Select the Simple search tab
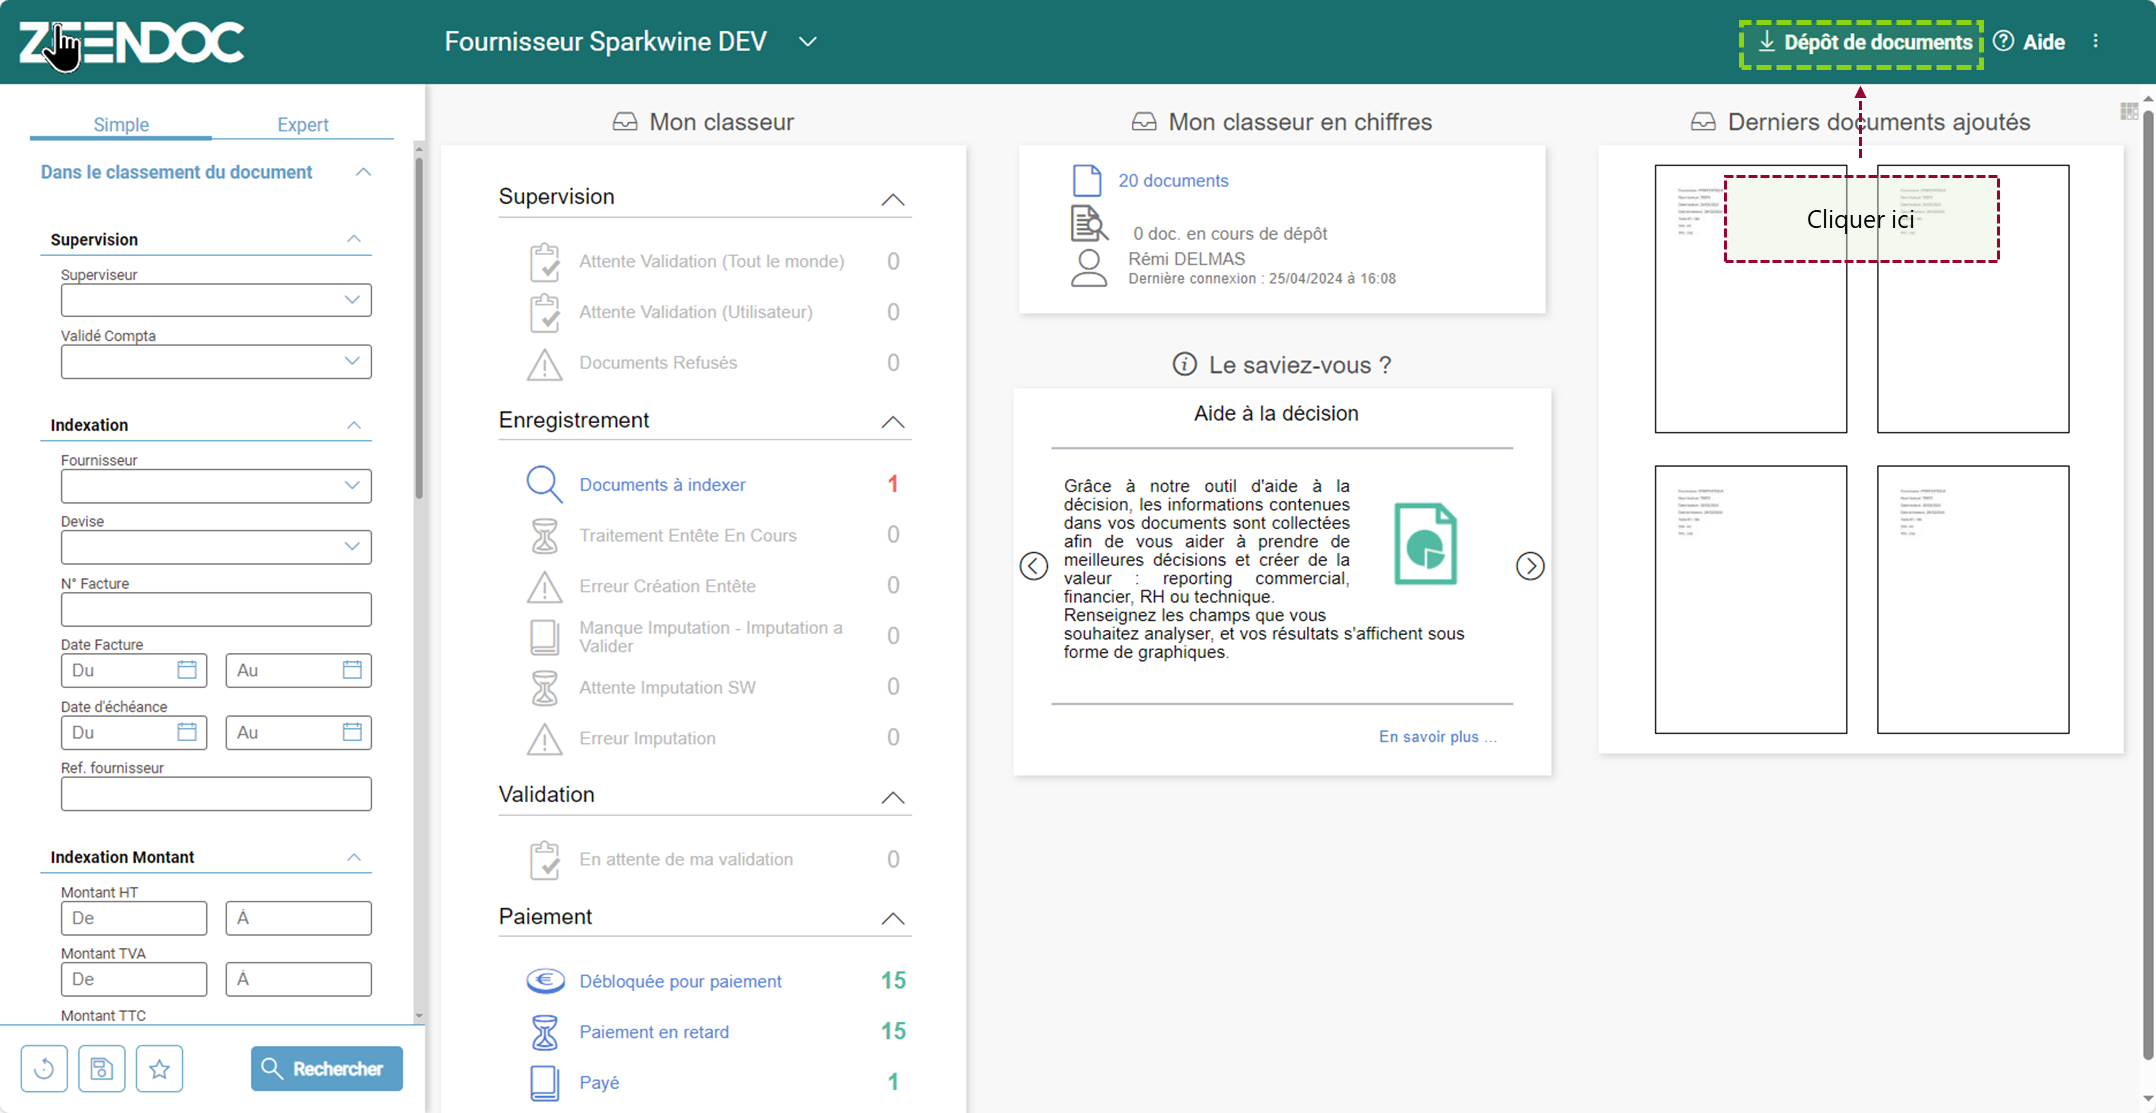 pos(121,124)
